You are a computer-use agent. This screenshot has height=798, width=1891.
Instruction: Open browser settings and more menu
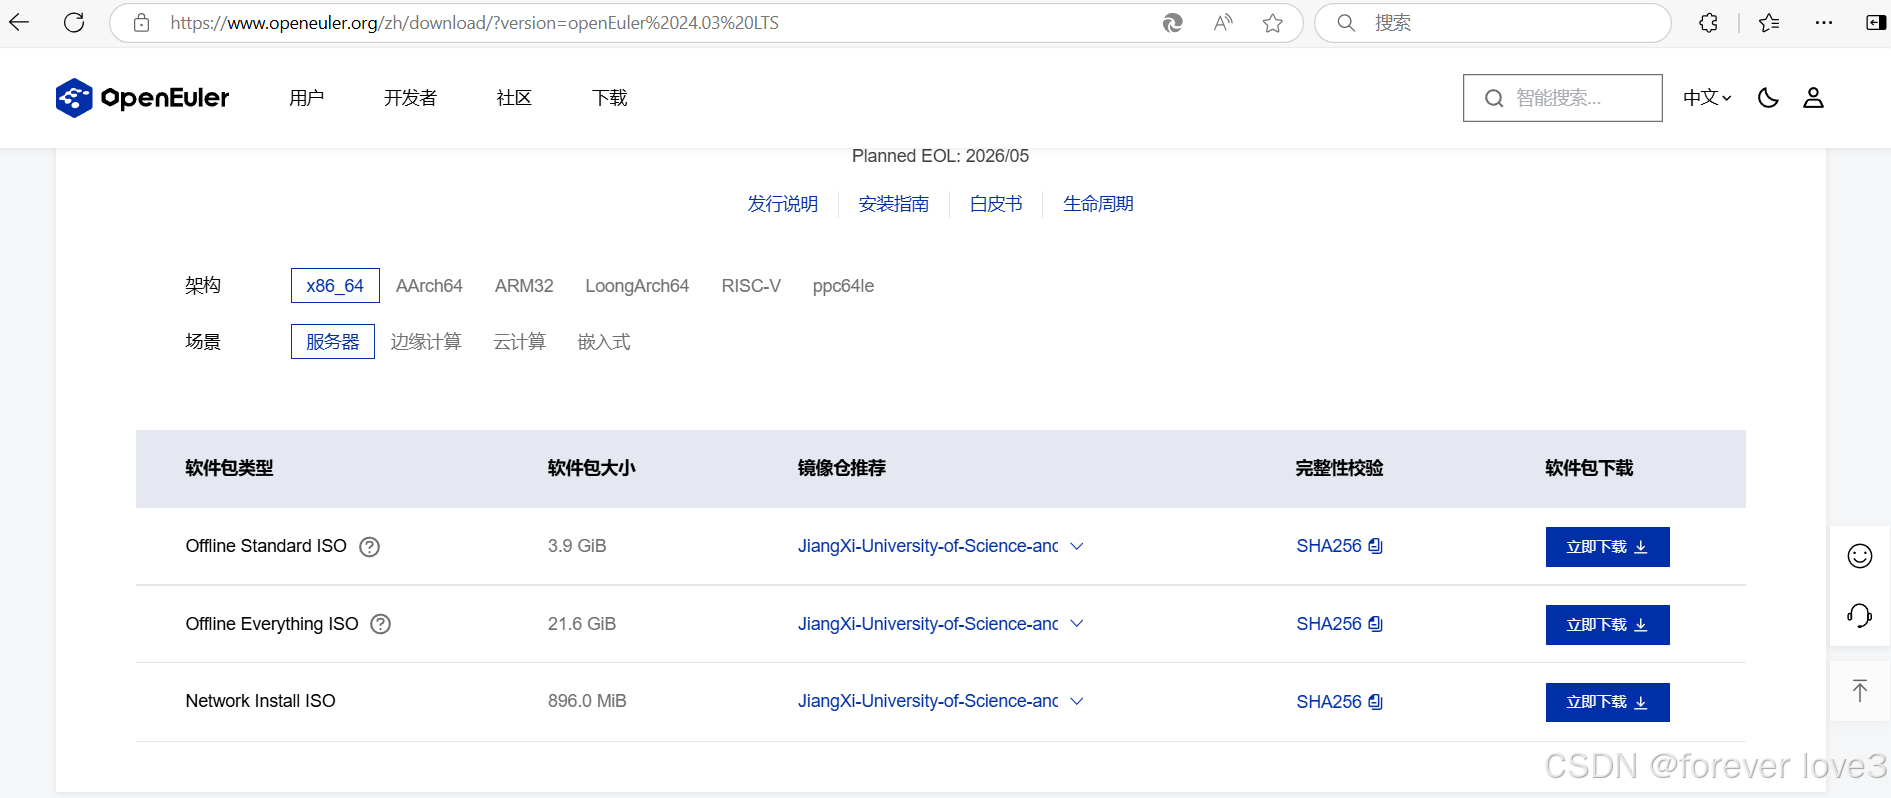click(1824, 23)
